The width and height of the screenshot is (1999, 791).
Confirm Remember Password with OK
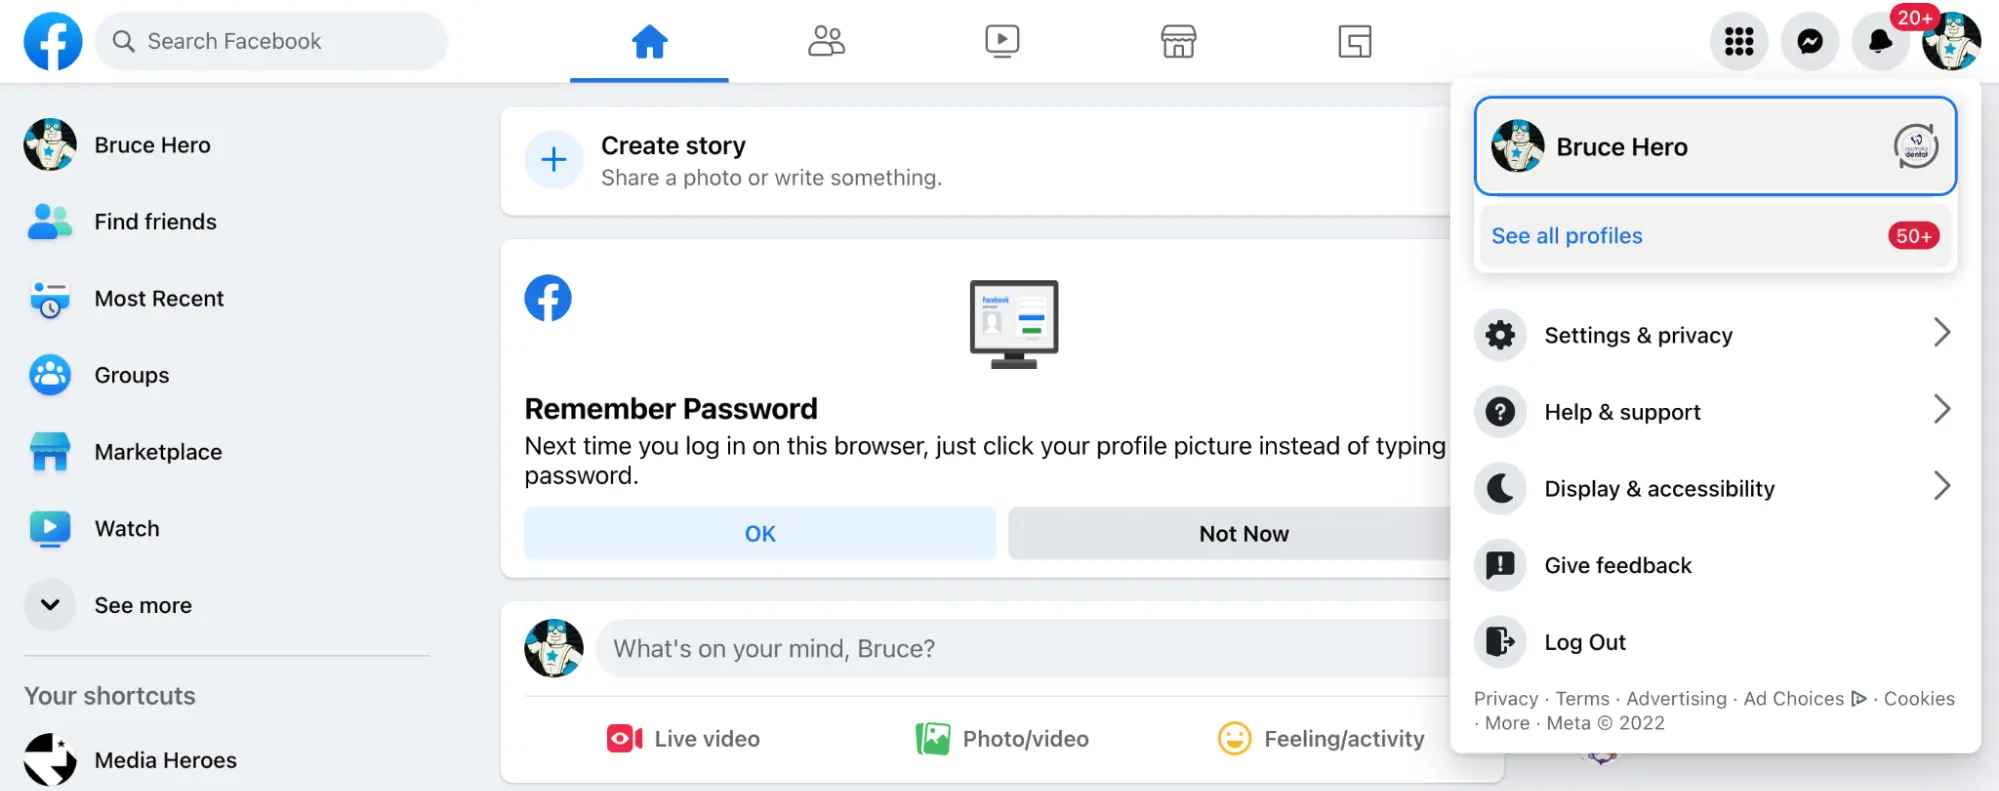click(x=760, y=533)
